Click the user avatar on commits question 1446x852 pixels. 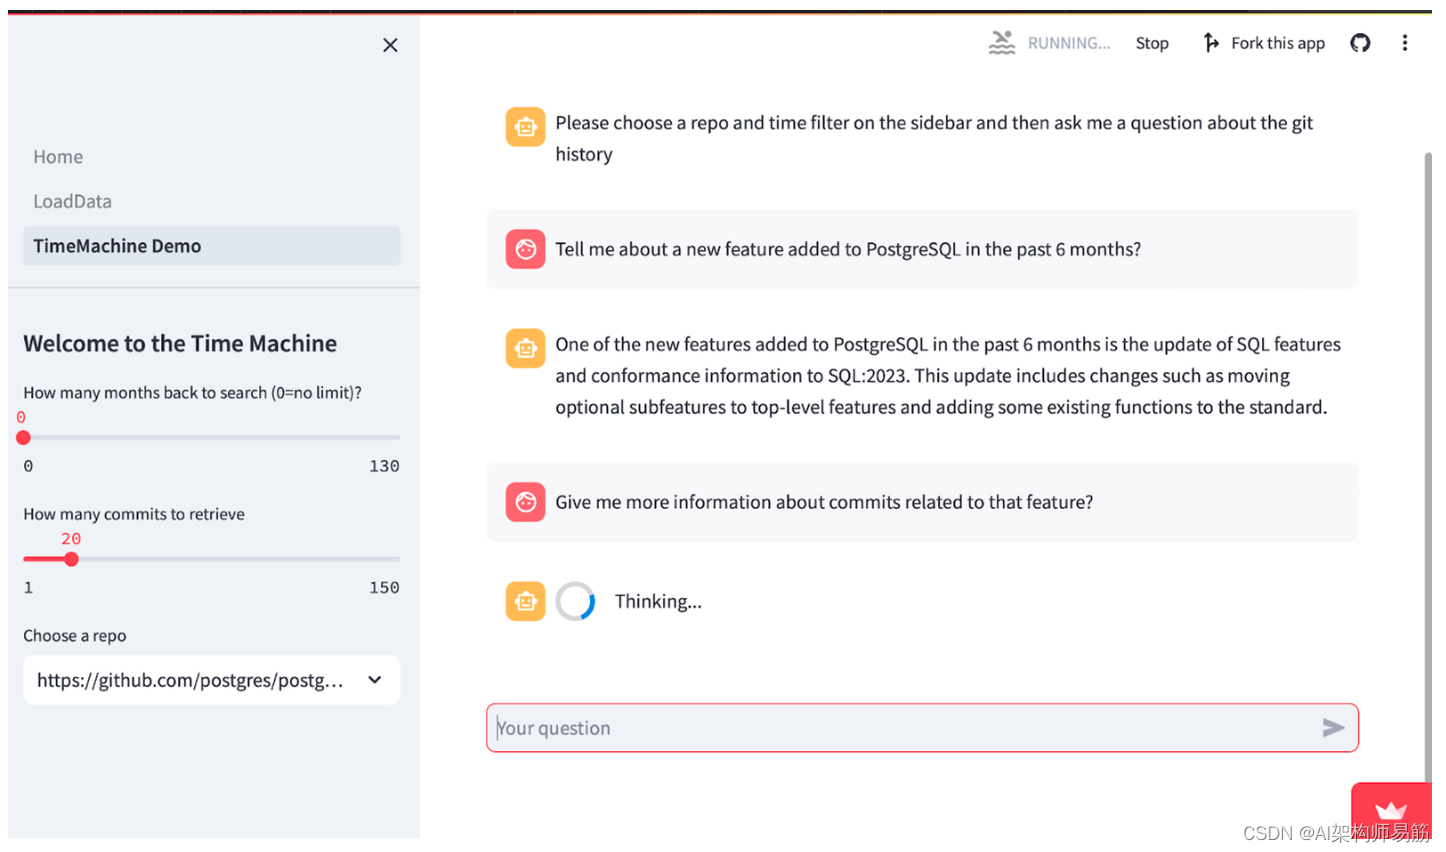(525, 502)
